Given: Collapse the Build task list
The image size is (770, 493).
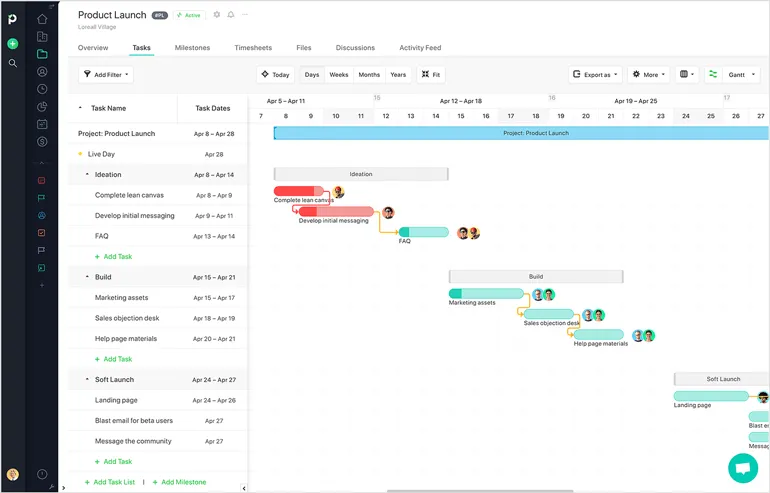Looking at the screenshot, I should (x=87, y=277).
